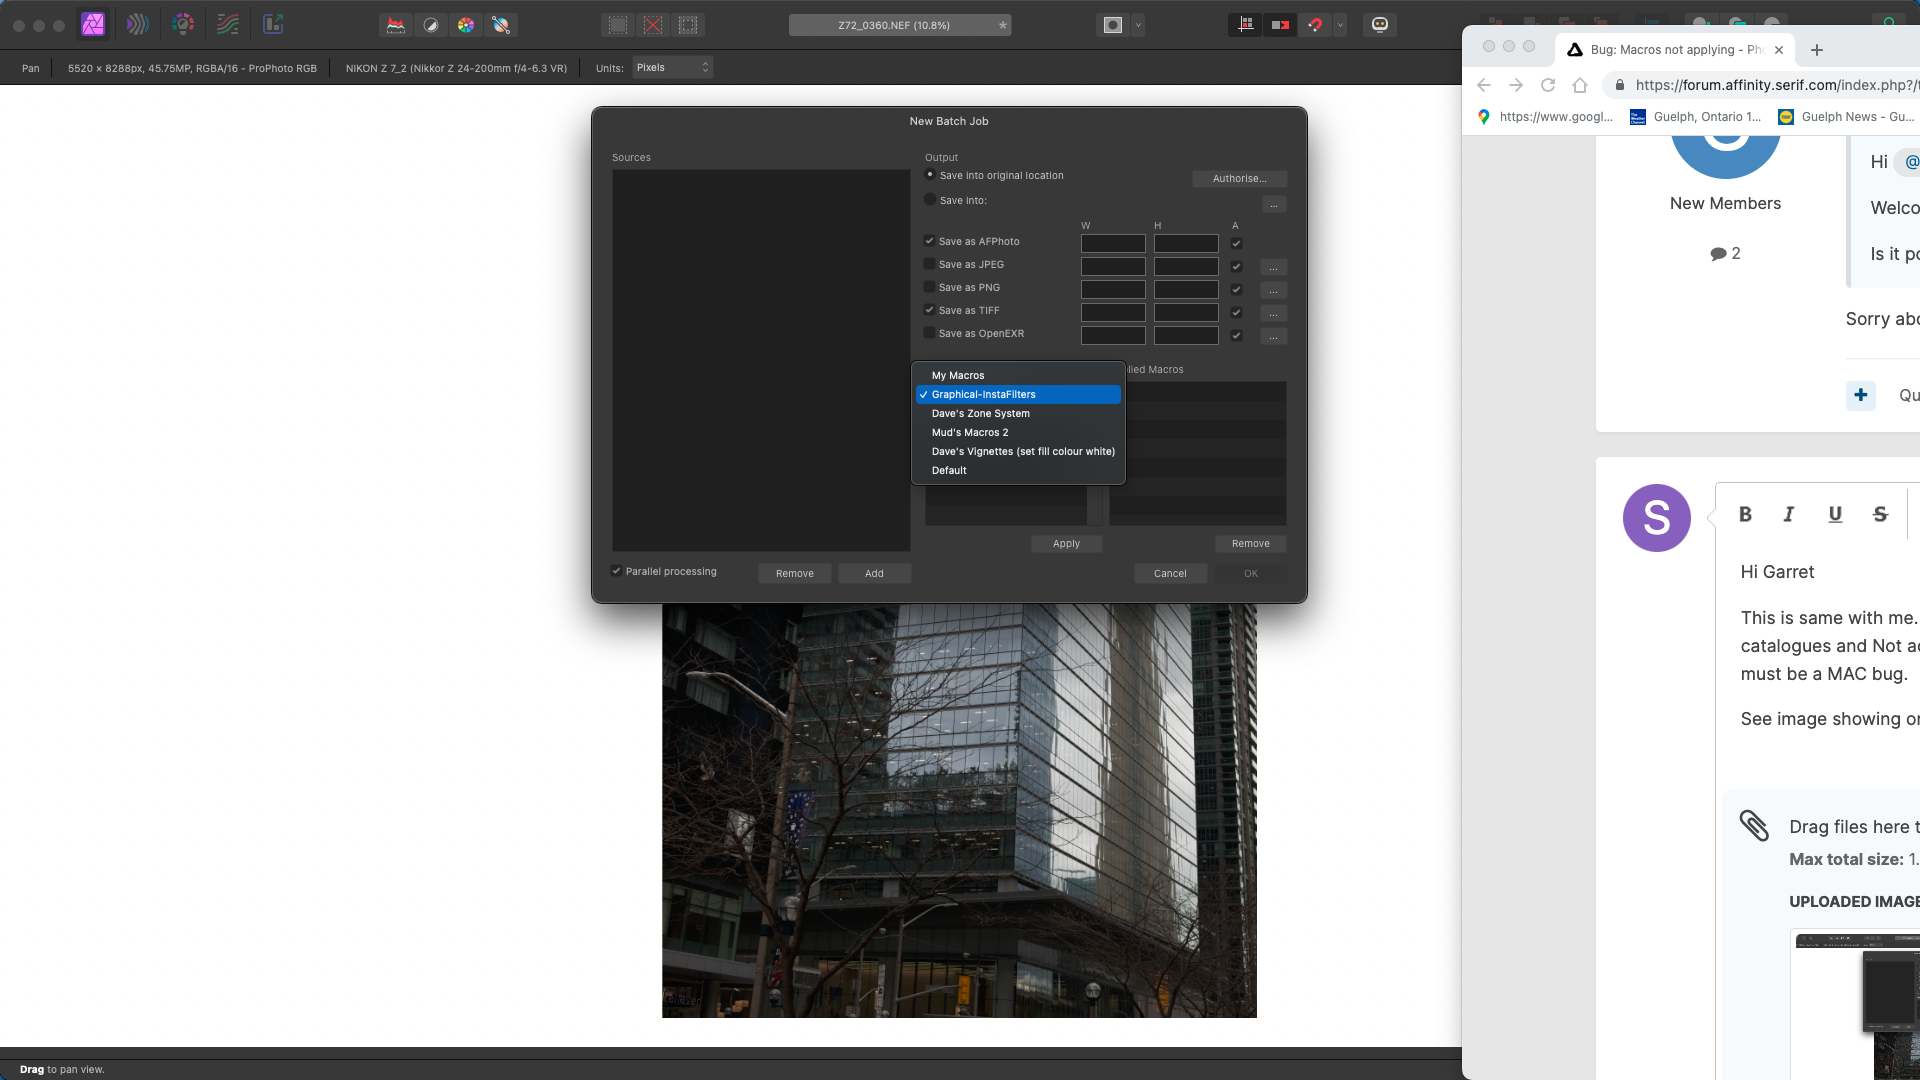Open the assistant robot icon
Image resolution: width=1920 pixels, height=1080 pixels.
point(1380,24)
